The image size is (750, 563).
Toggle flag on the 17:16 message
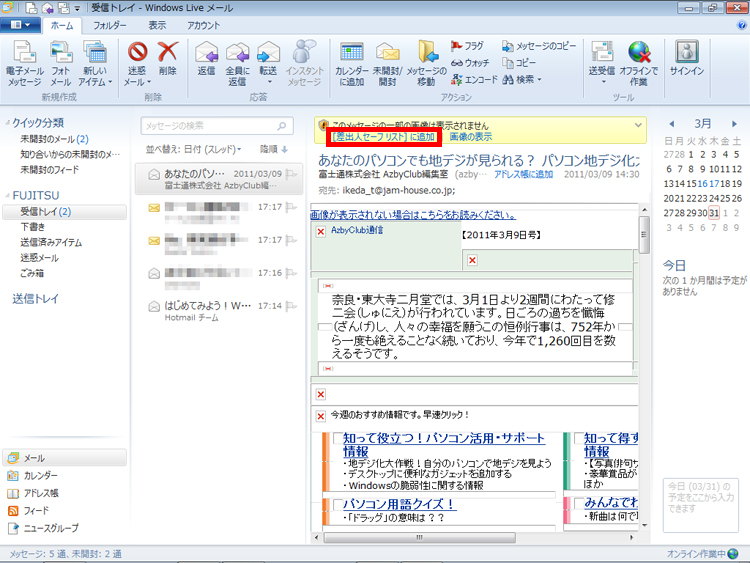click(x=291, y=273)
